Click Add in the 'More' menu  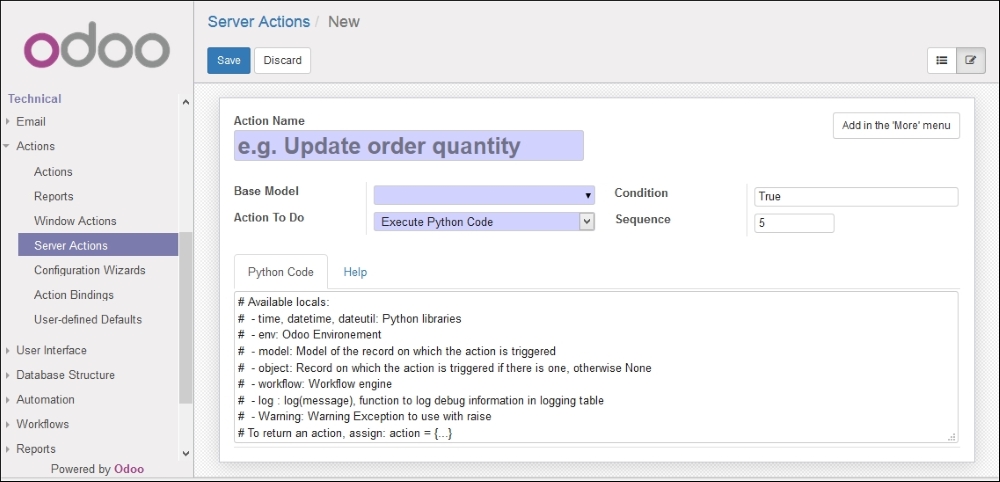point(896,126)
